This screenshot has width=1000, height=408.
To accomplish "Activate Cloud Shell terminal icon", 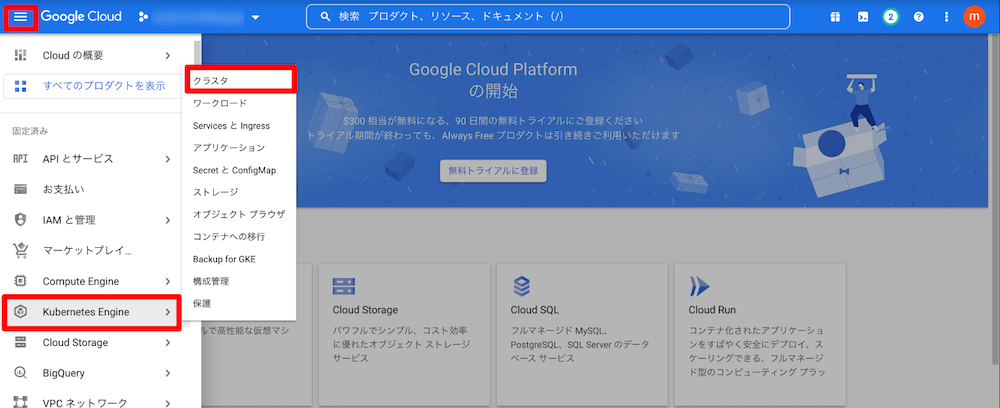I will pyautogui.click(x=862, y=17).
